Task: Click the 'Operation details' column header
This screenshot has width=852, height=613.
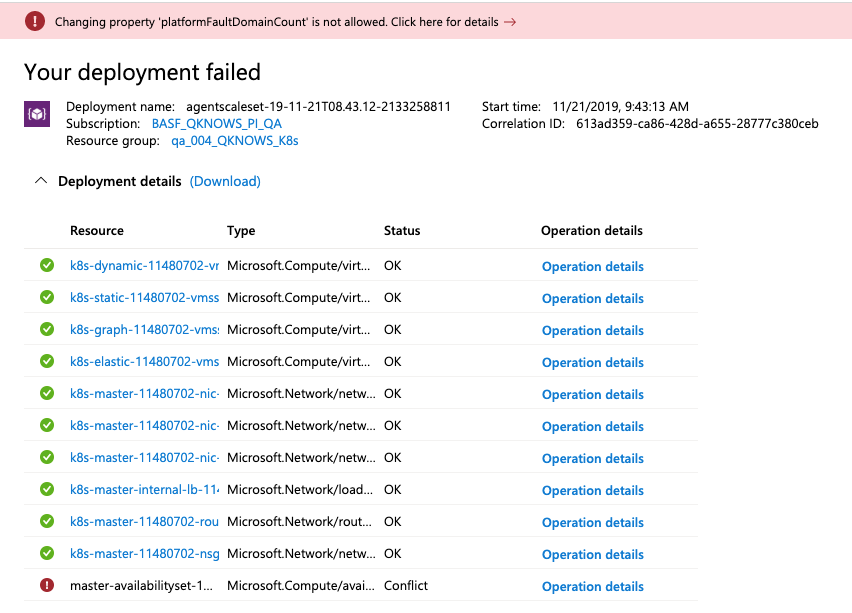Action: (x=592, y=231)
